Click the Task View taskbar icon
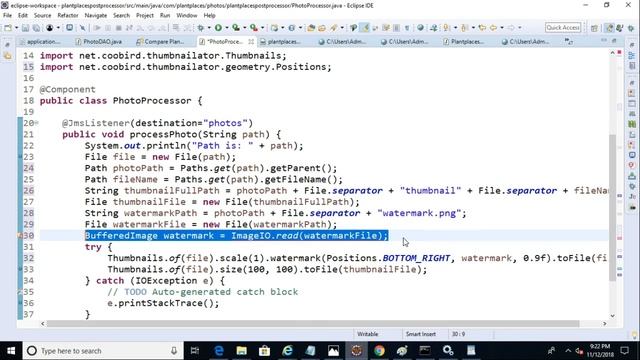The image size is (640, 360). (x=195, y=351)
